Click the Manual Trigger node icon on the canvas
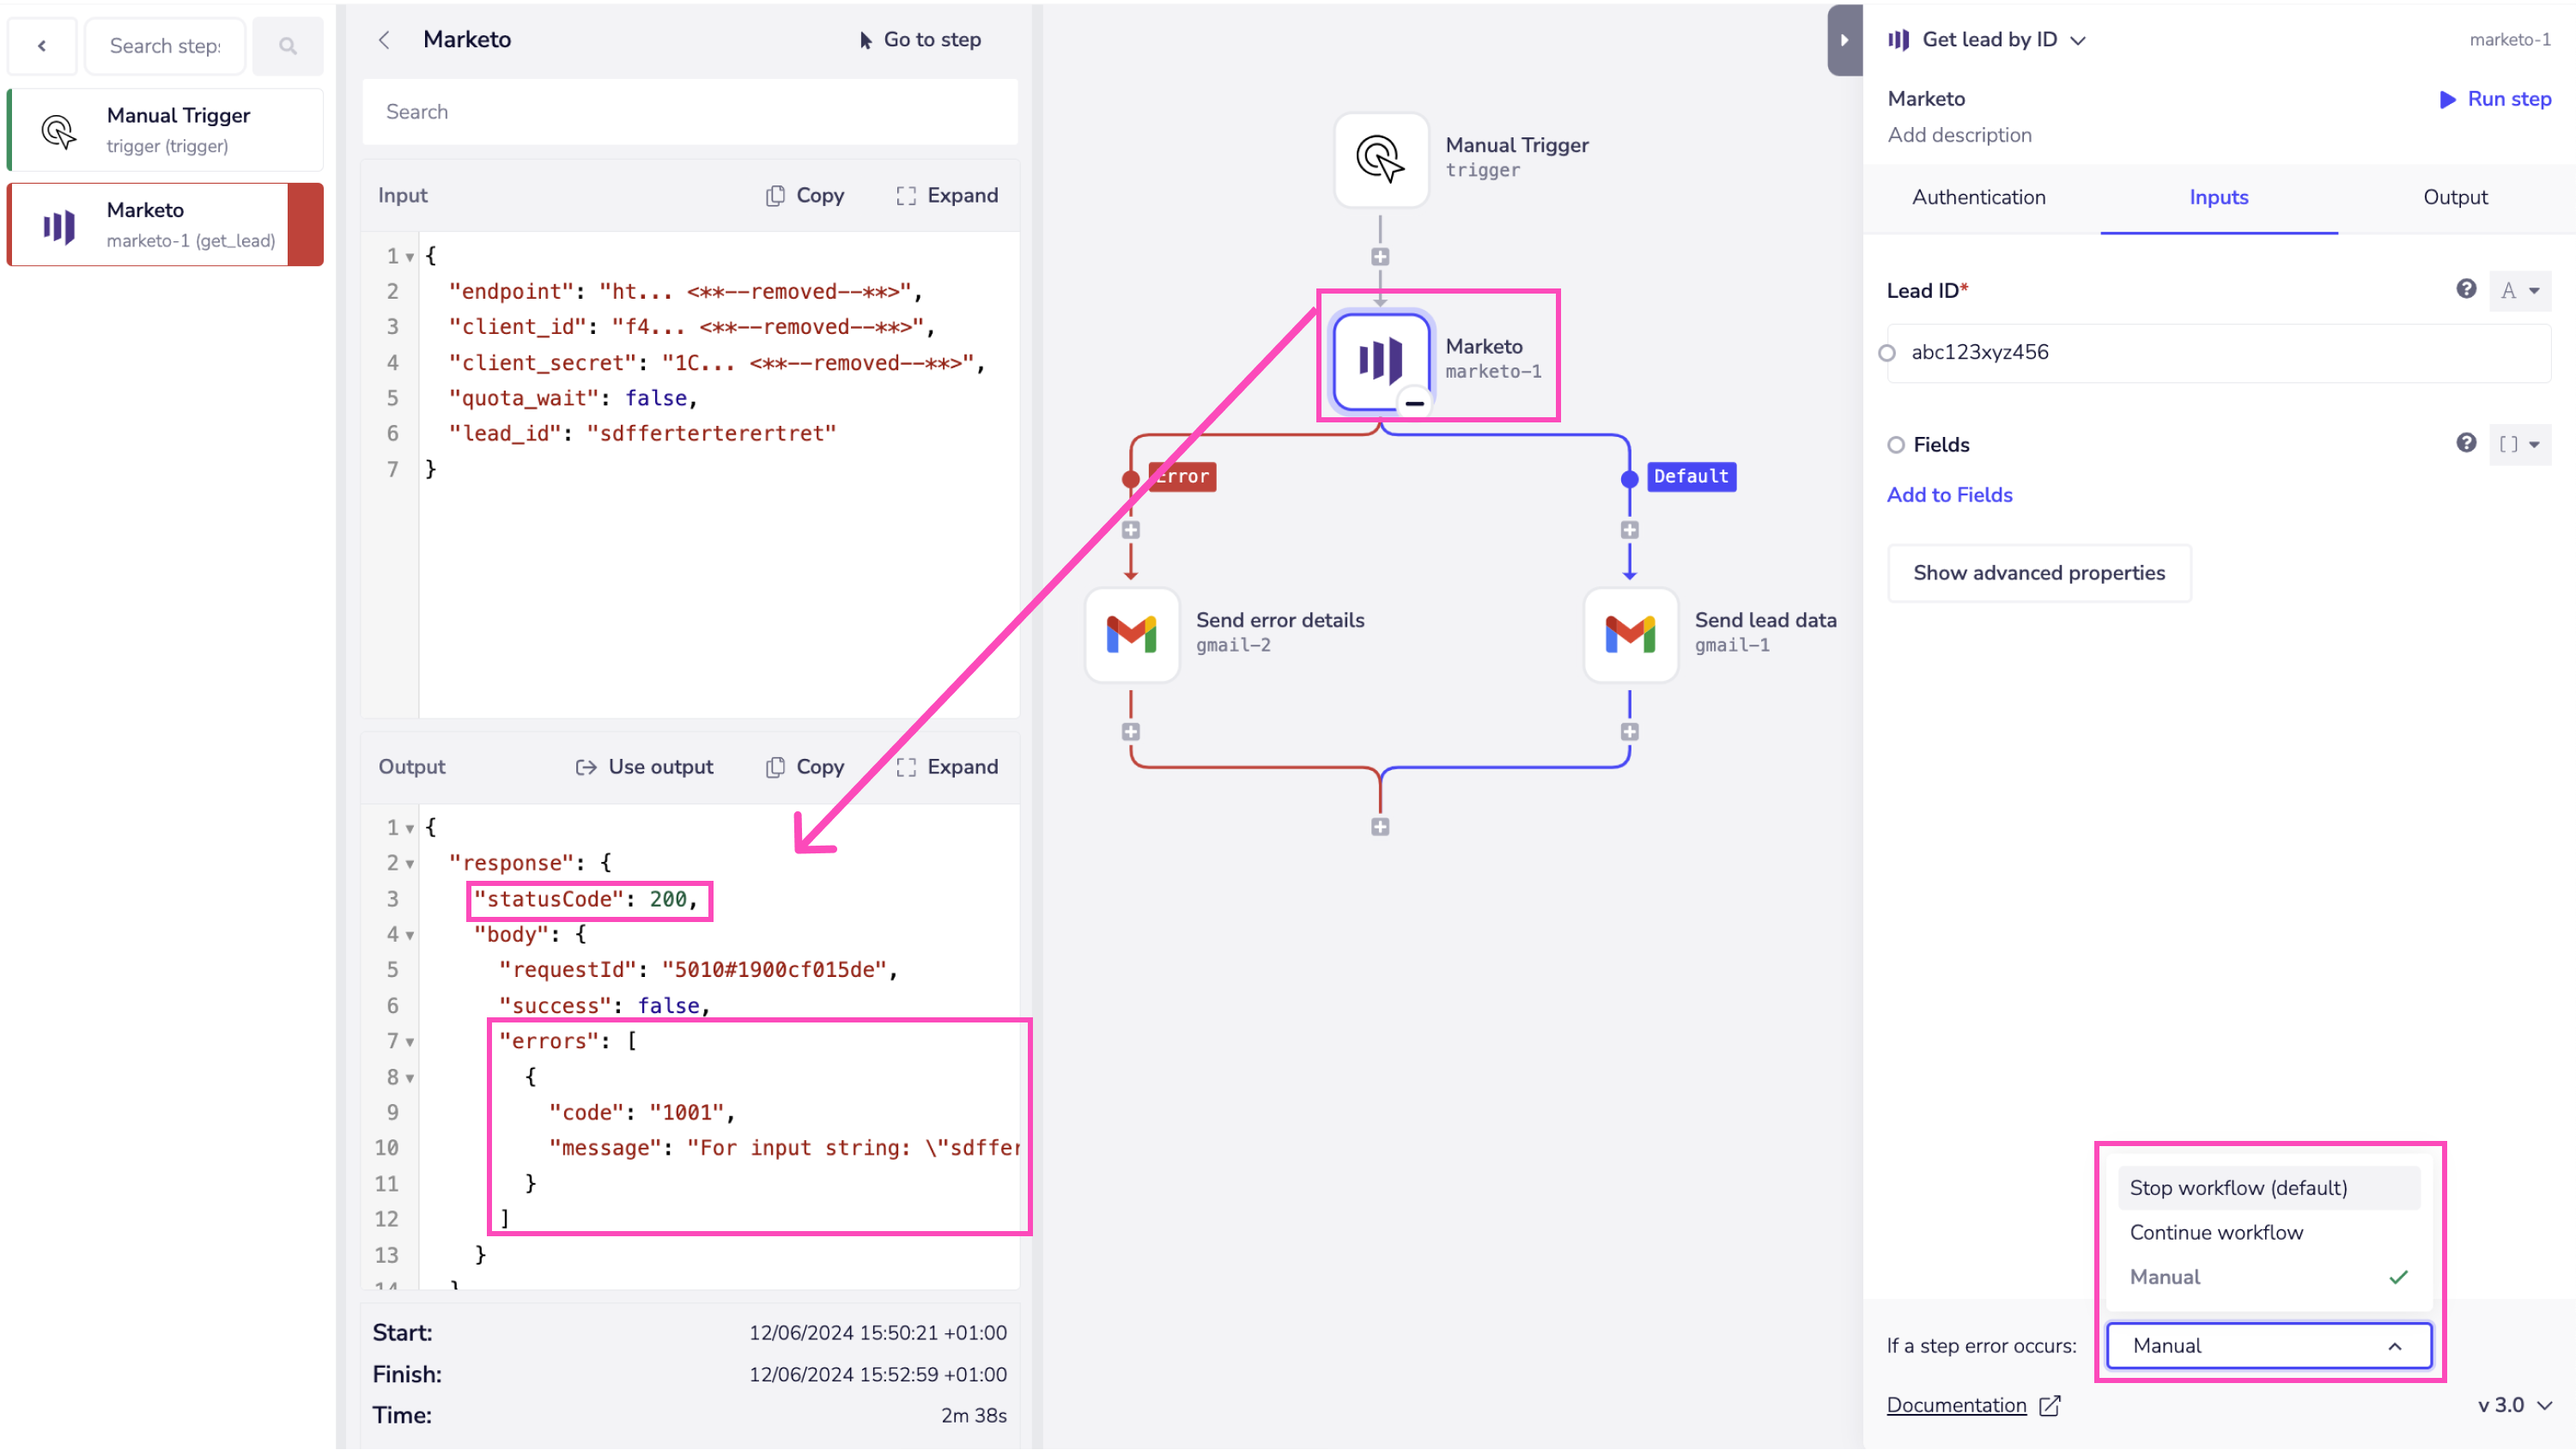 1381,159
